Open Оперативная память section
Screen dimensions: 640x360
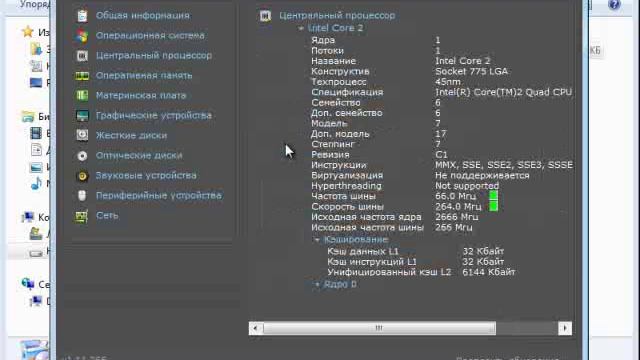tap(144, 76)
